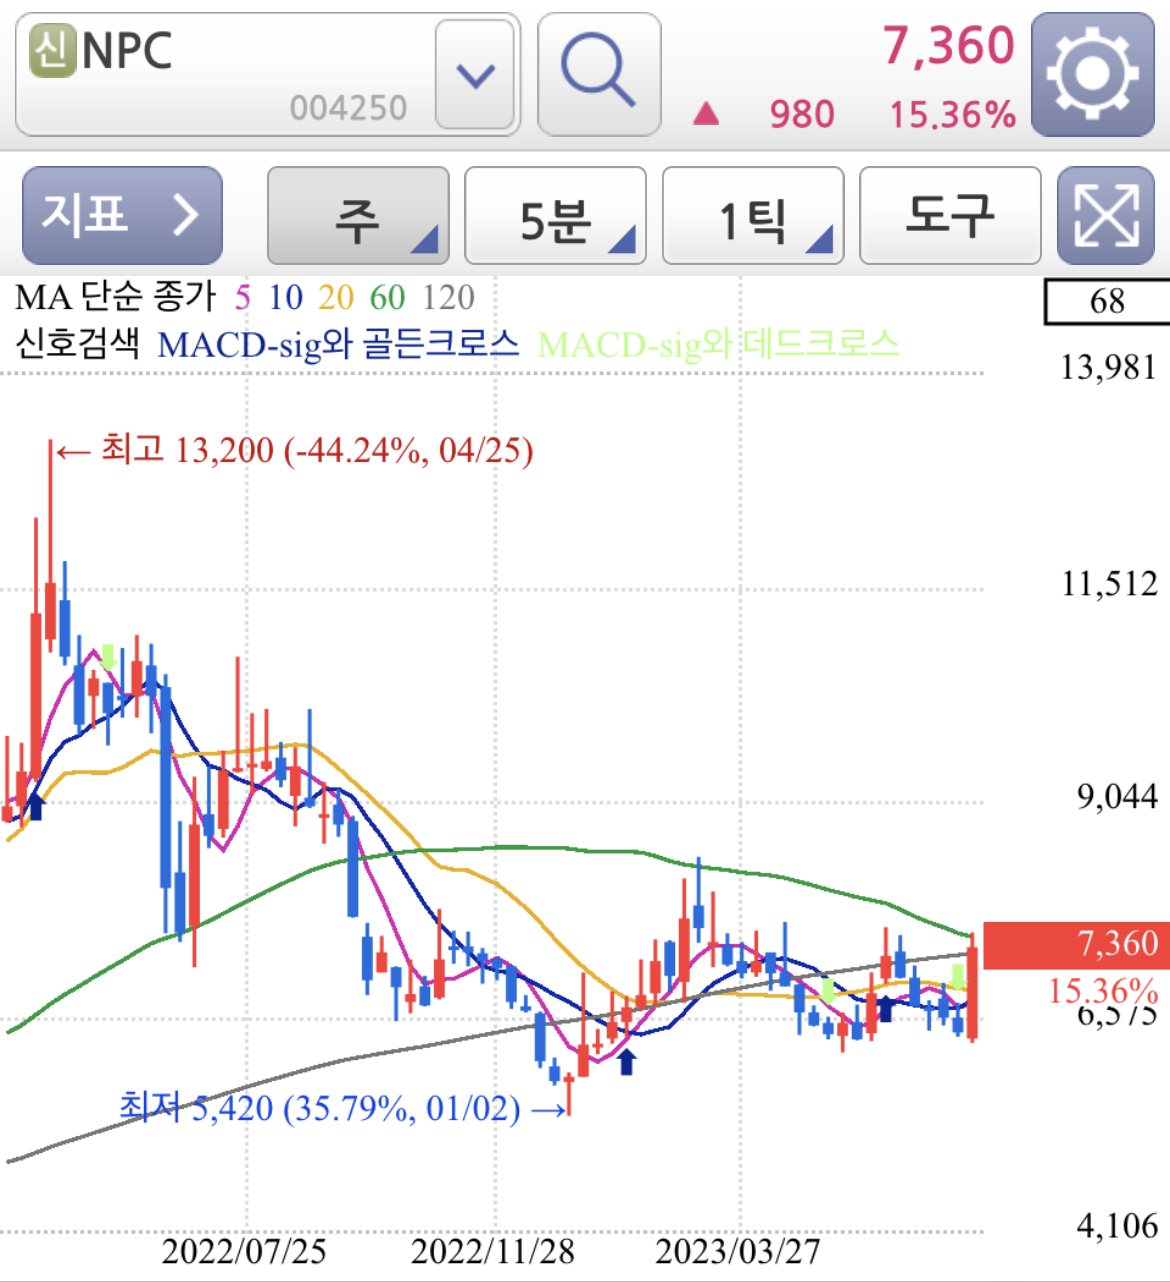This screenshot has width=1170, height=1282.
Task: Click the 9,044 price axis label
Action: pos(1117,797)
